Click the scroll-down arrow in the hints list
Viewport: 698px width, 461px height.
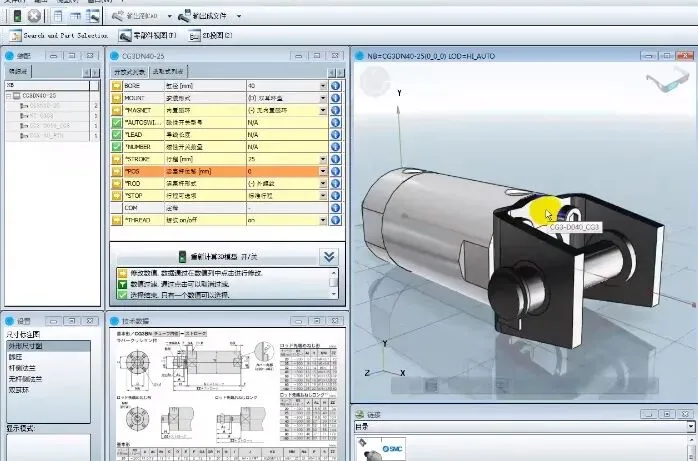(x=334, y=294)
